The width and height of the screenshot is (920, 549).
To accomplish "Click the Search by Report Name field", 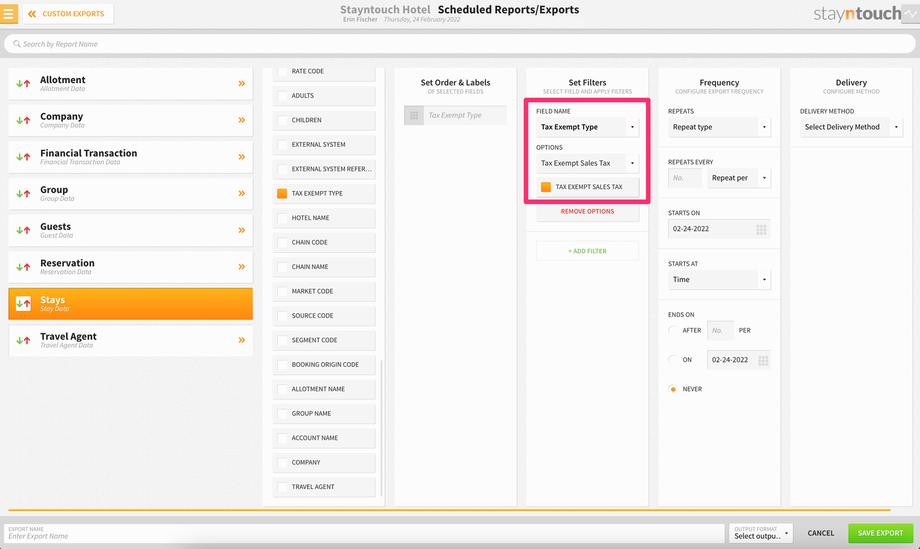I will point(459,44).
